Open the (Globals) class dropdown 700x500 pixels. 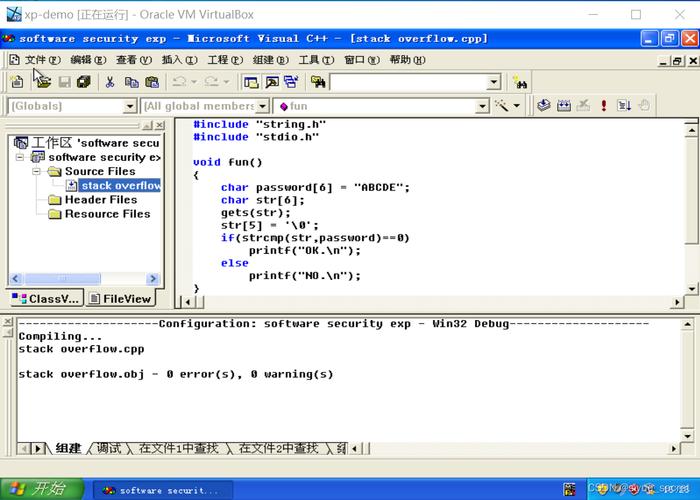pyautogui.click(x=129, y=106)
